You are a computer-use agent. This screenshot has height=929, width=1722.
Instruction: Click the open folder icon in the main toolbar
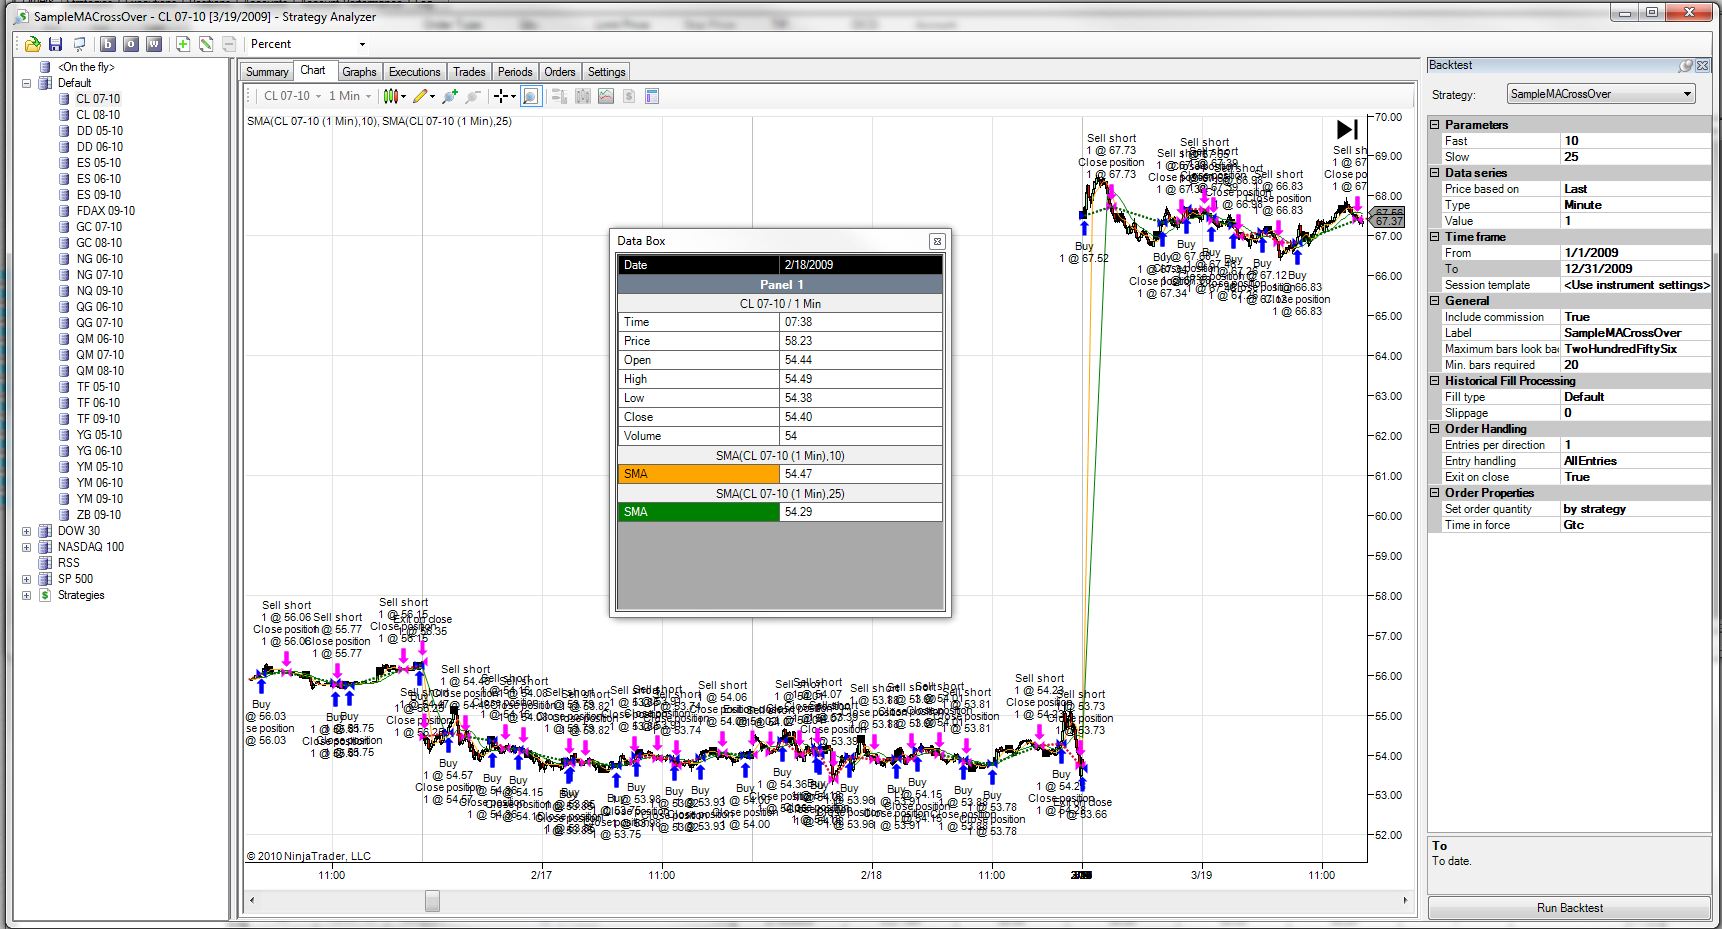click(x=33, y=44)
